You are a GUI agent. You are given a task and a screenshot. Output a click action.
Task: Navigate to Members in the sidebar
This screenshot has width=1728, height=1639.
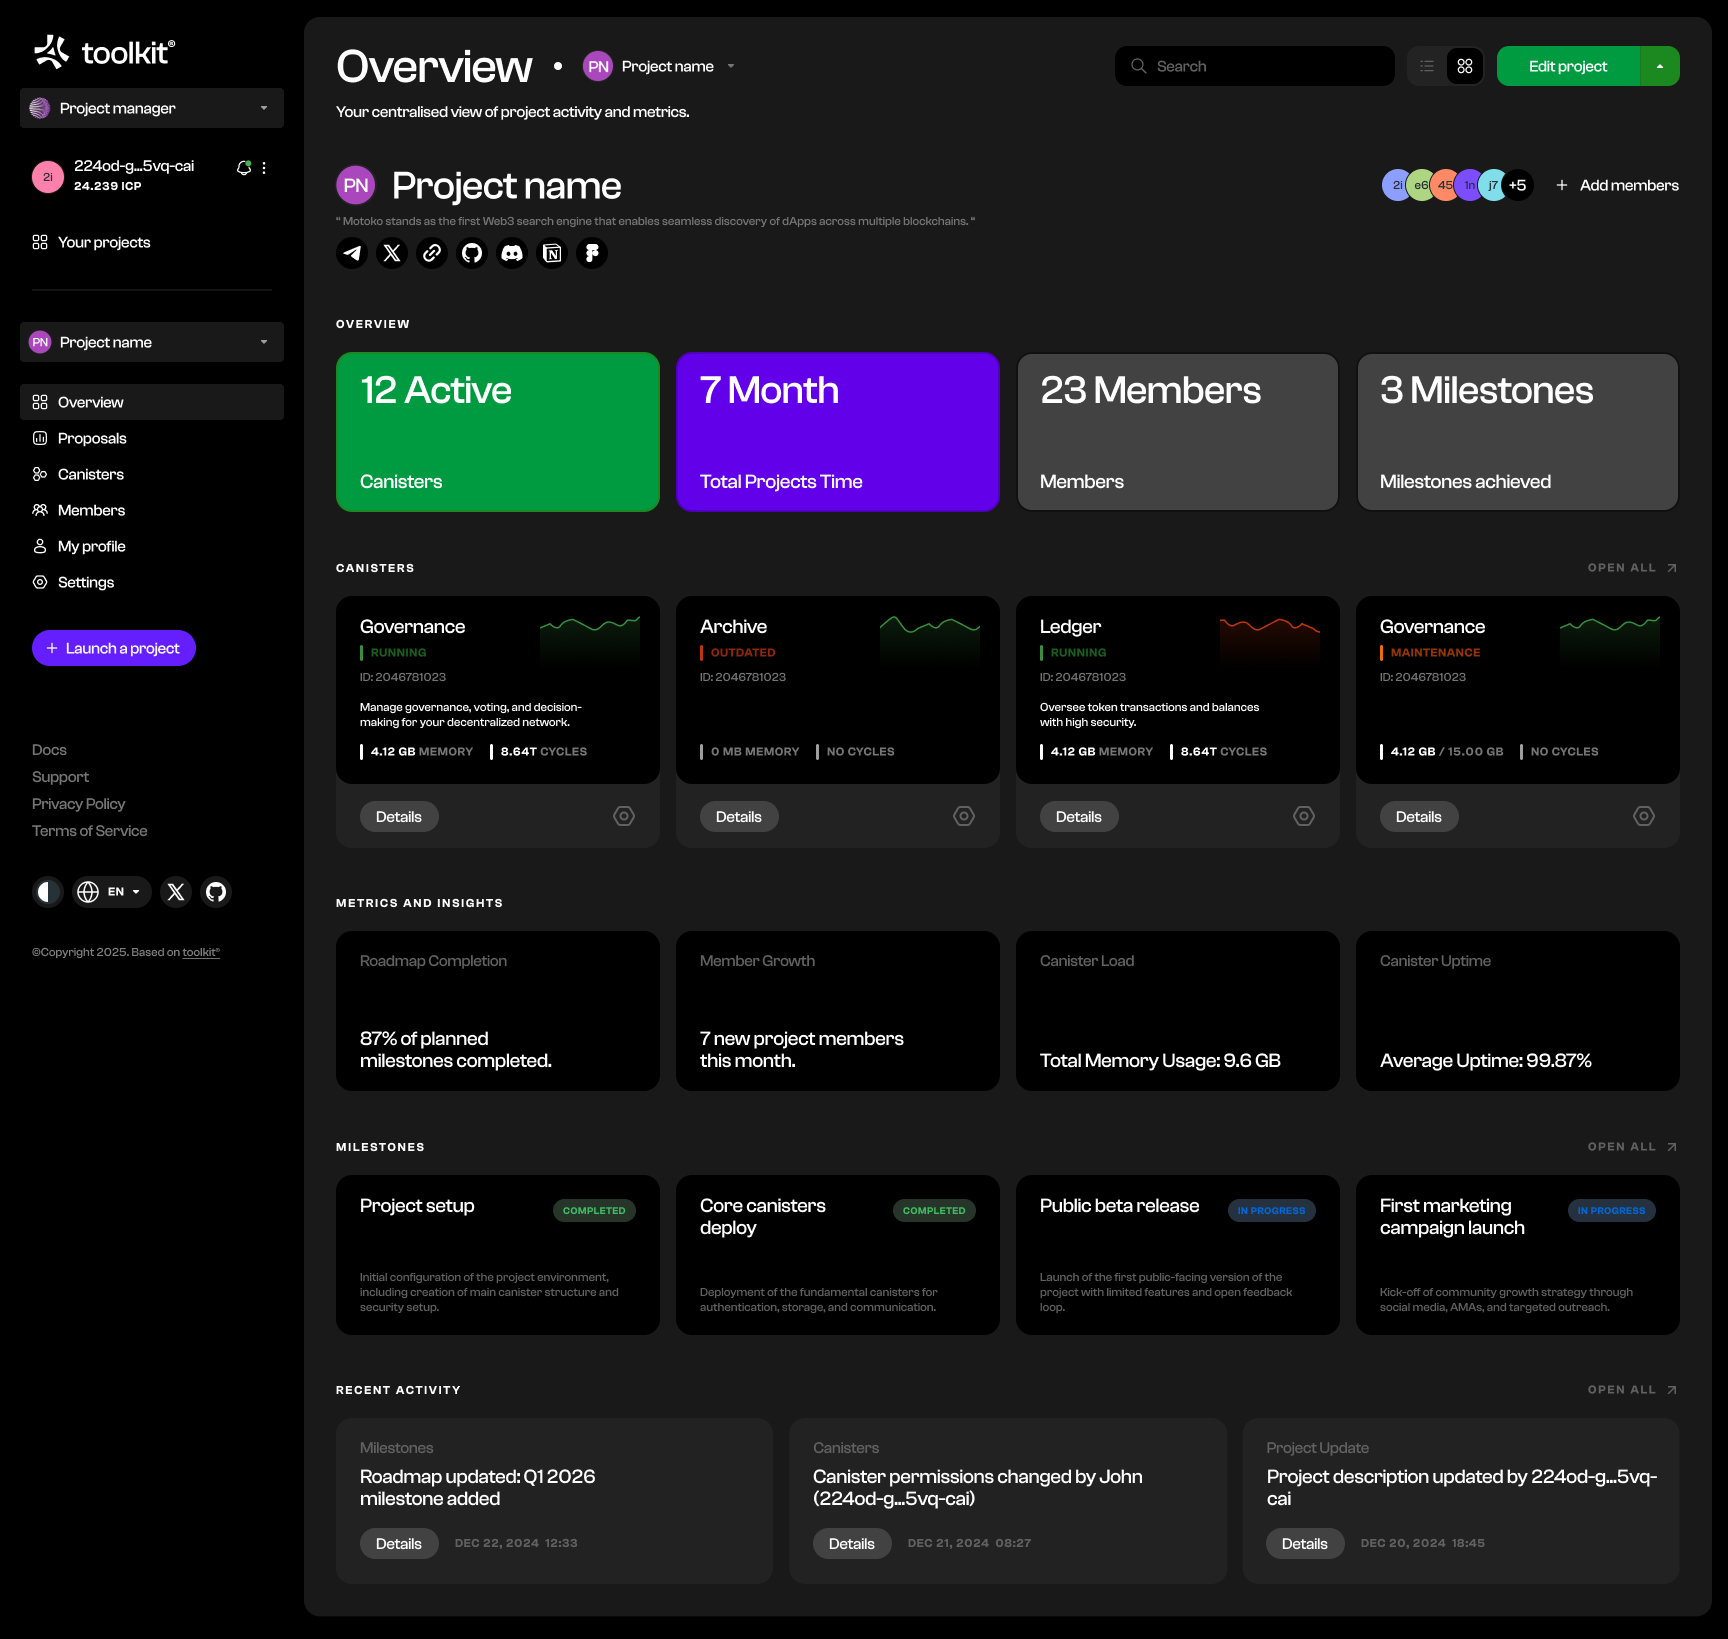152,510
